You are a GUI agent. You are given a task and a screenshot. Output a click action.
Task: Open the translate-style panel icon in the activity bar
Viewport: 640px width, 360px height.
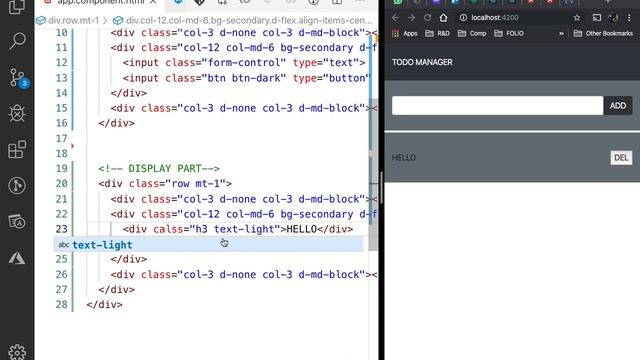(x=17, y=222)
